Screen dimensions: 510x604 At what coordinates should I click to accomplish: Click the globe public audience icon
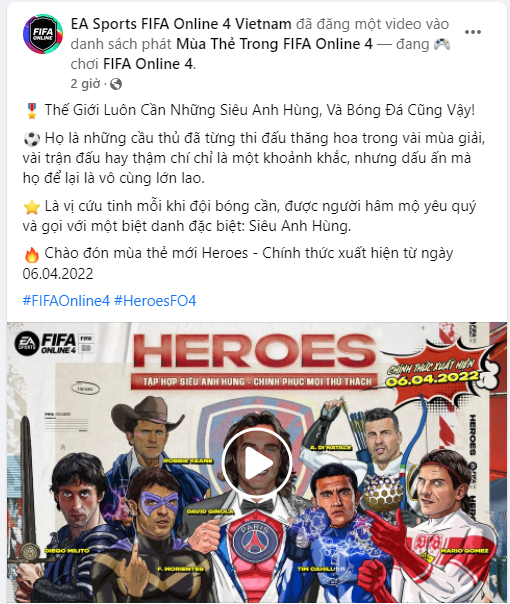[x=116, y=84]
